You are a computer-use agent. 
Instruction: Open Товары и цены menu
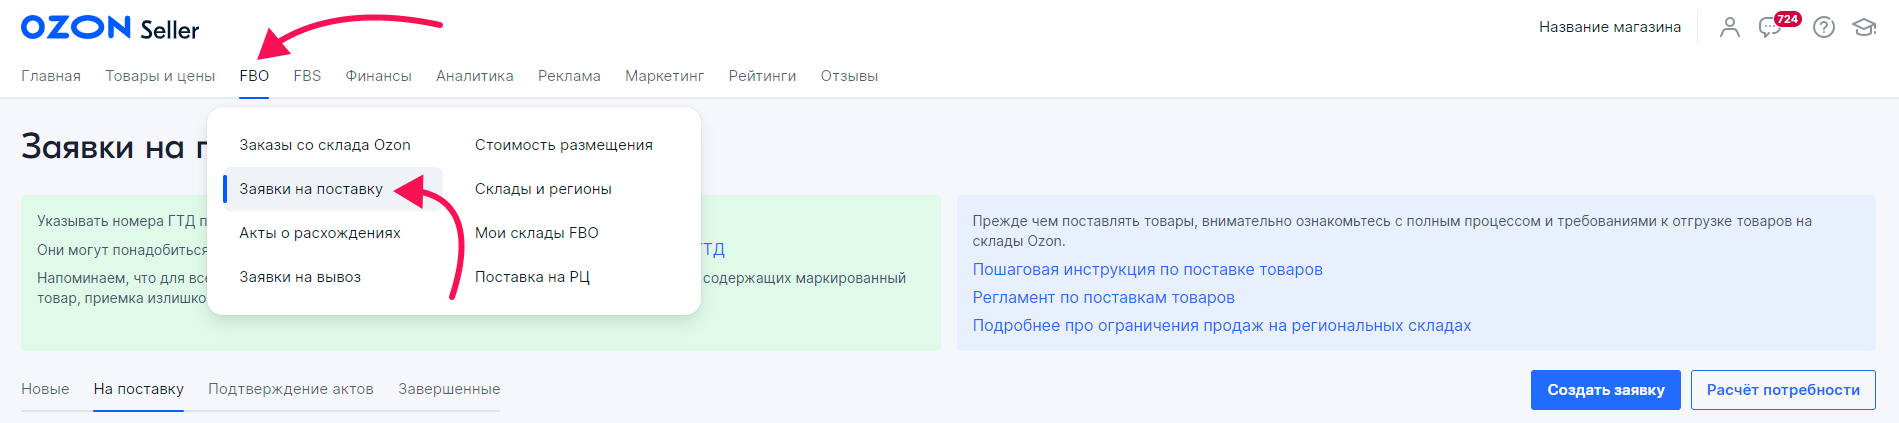pos(160,76)
